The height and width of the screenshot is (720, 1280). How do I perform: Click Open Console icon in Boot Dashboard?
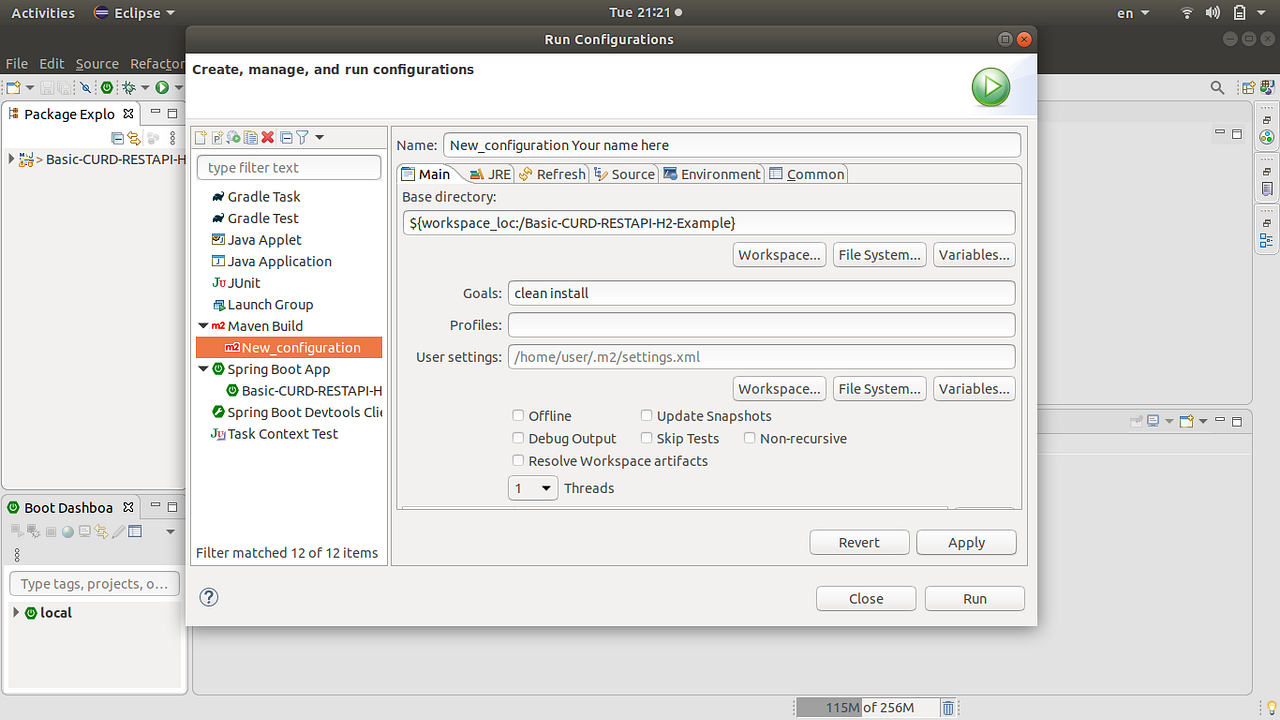[x=85, y=532]
